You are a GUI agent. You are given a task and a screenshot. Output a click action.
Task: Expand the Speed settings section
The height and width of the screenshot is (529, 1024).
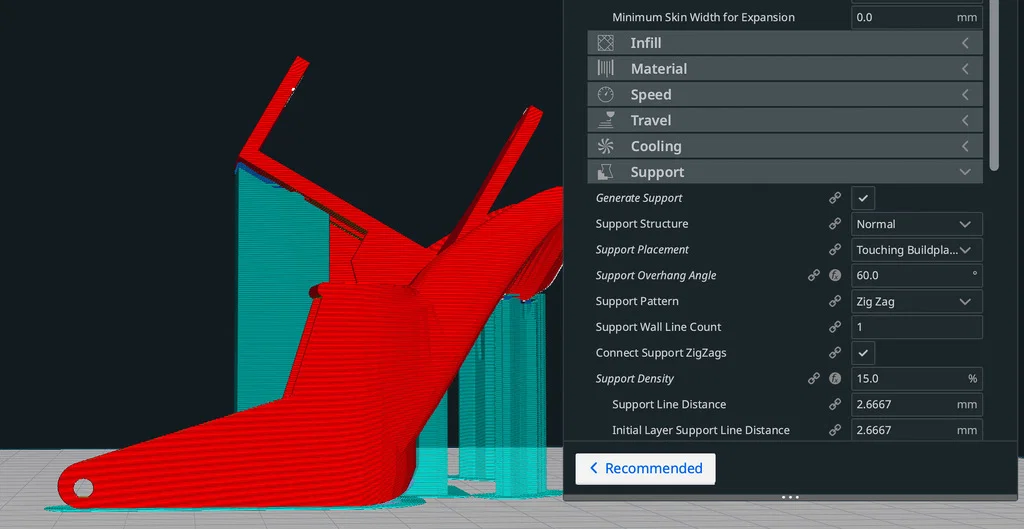pyautogui.click(x=785, y=95)
